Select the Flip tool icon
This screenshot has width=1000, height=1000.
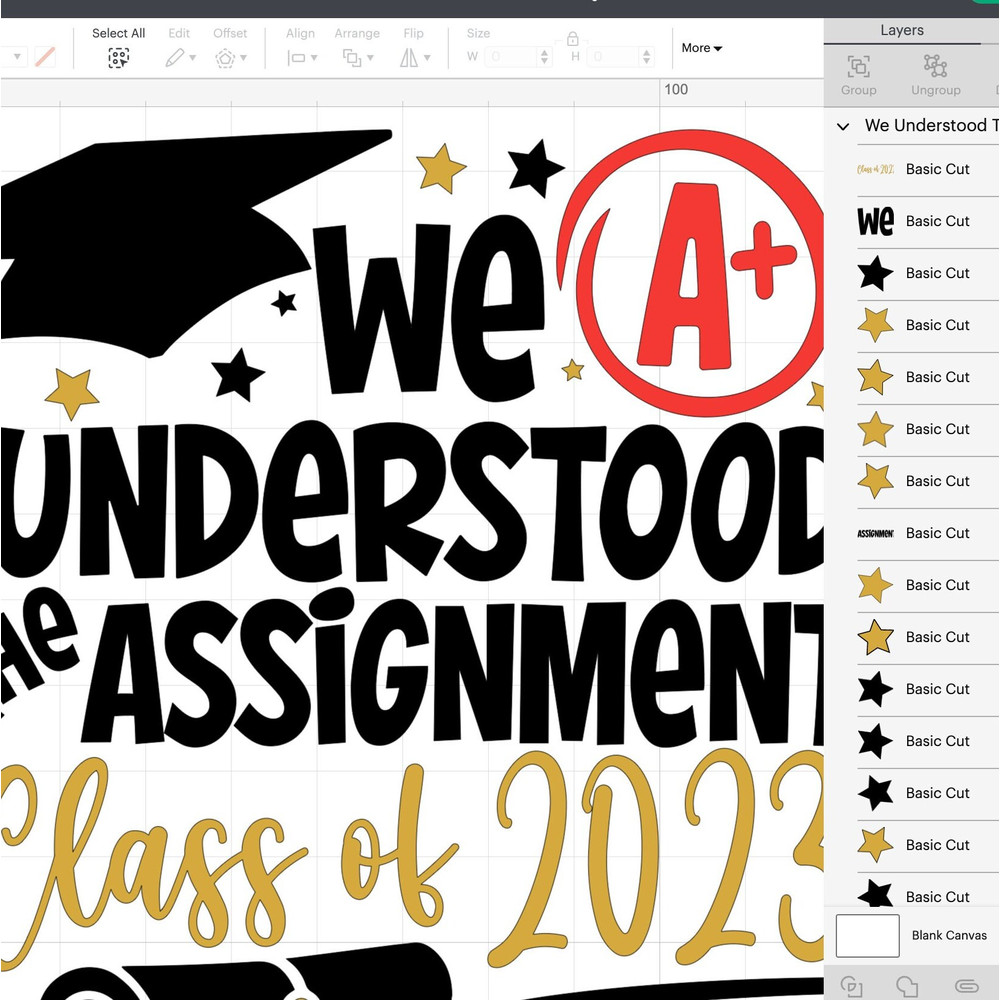pyautogui.click(x=408, y=58)
